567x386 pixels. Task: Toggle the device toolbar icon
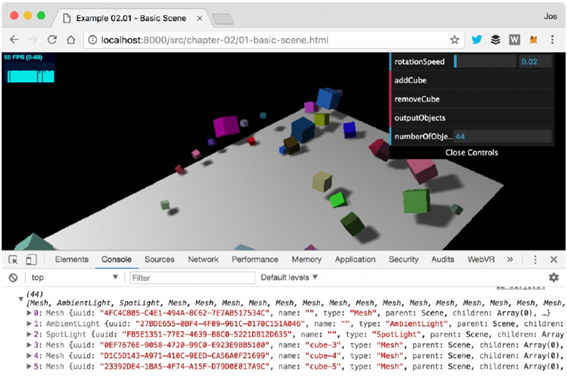(x=31, y=259)
